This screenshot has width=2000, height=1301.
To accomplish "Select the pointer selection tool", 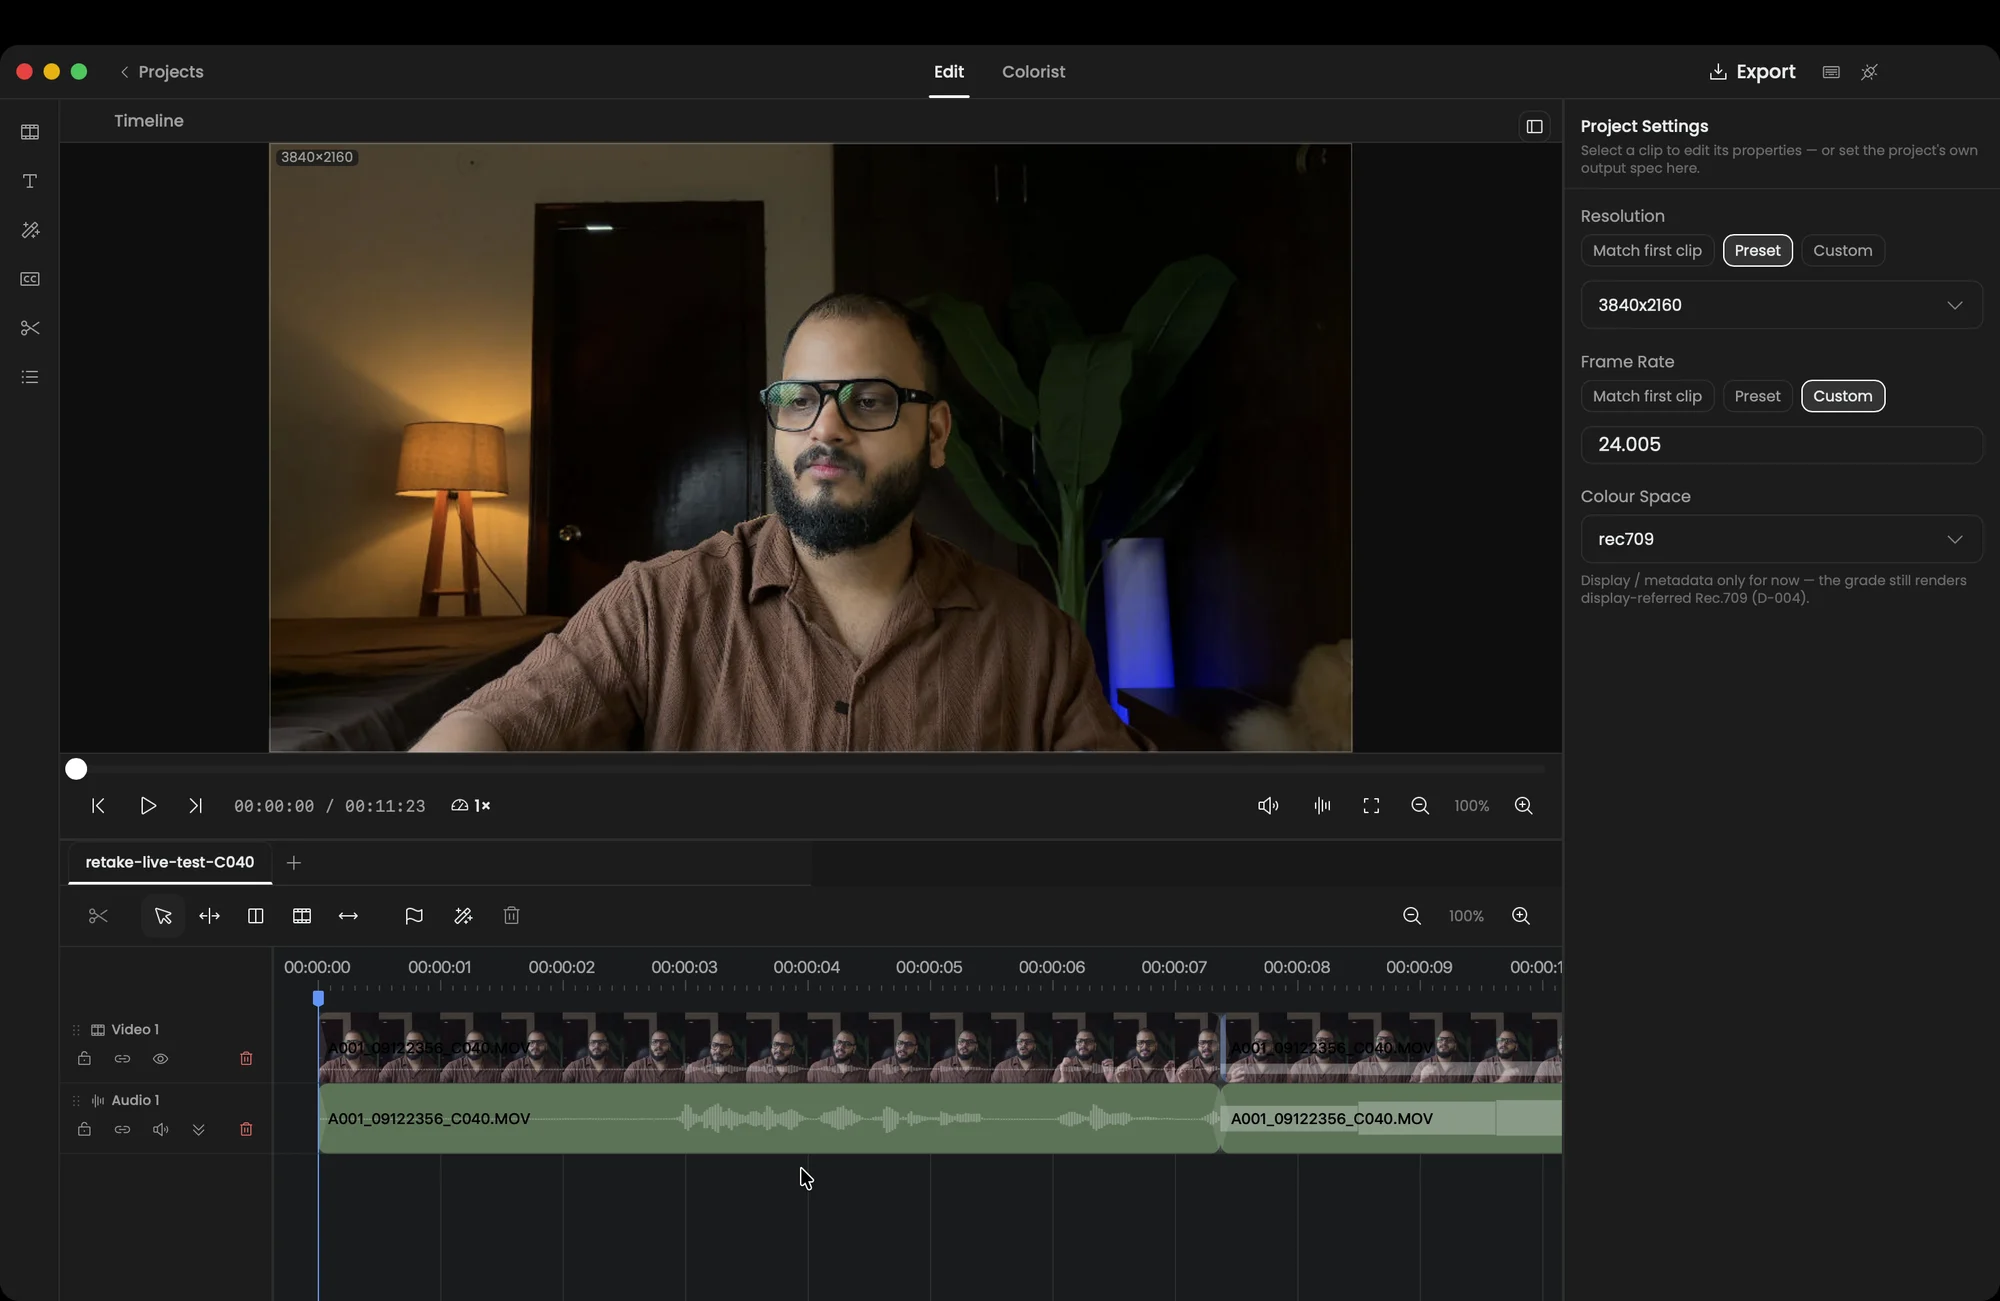I will tap(163, 916).
